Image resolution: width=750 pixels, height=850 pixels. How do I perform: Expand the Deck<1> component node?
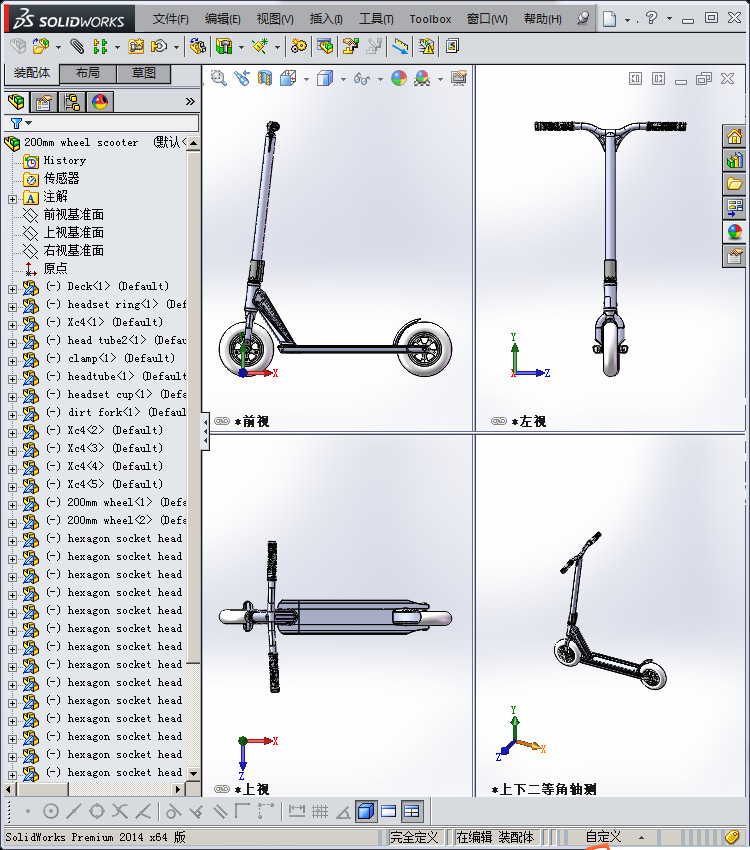coord(12,289)
